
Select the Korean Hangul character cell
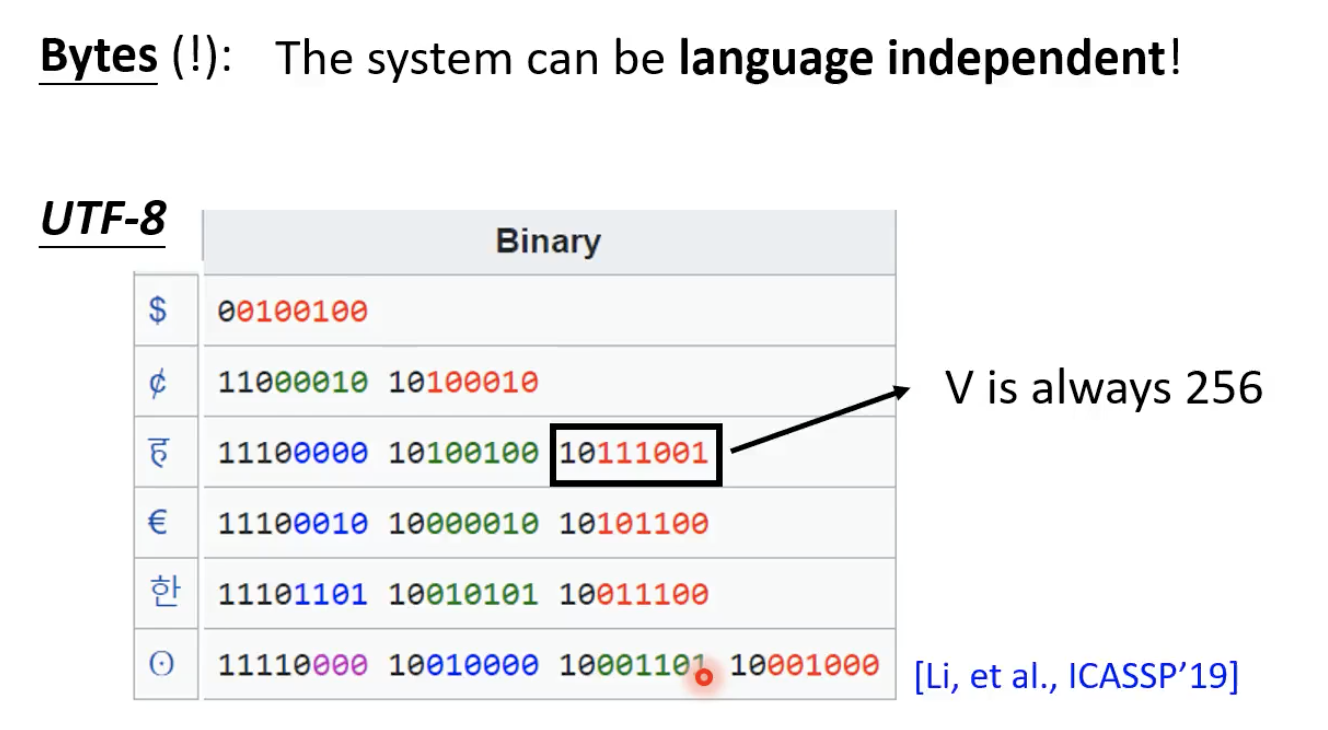point(160,593)
